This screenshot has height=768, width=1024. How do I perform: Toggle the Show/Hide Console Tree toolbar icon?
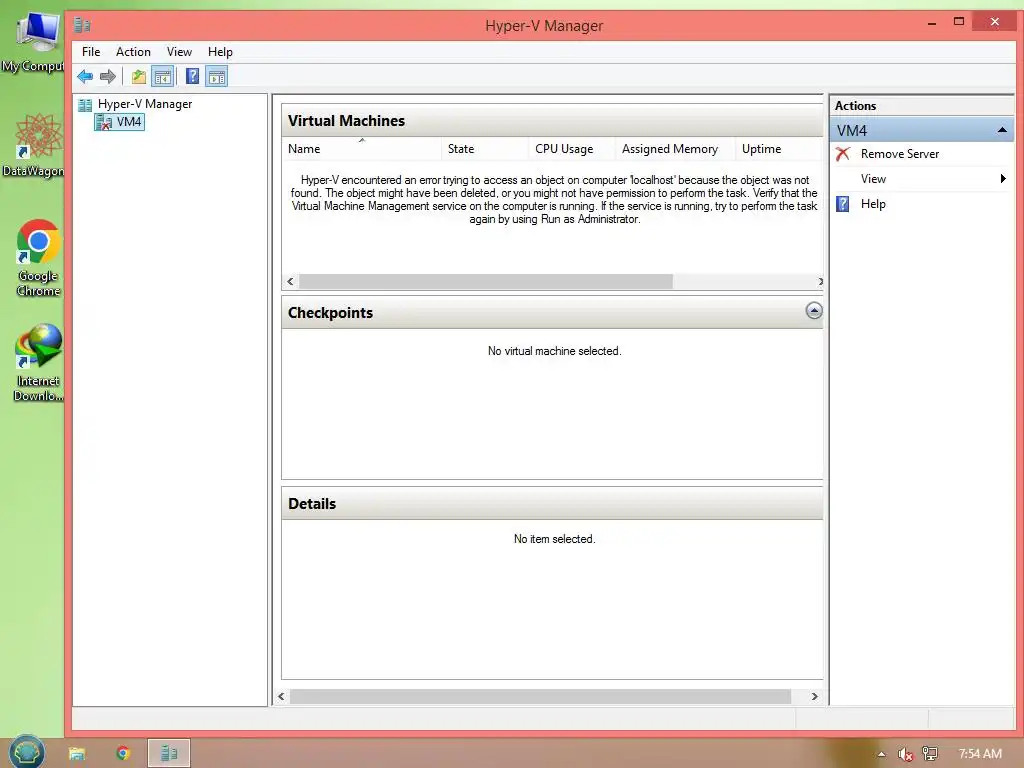point(163,76)
